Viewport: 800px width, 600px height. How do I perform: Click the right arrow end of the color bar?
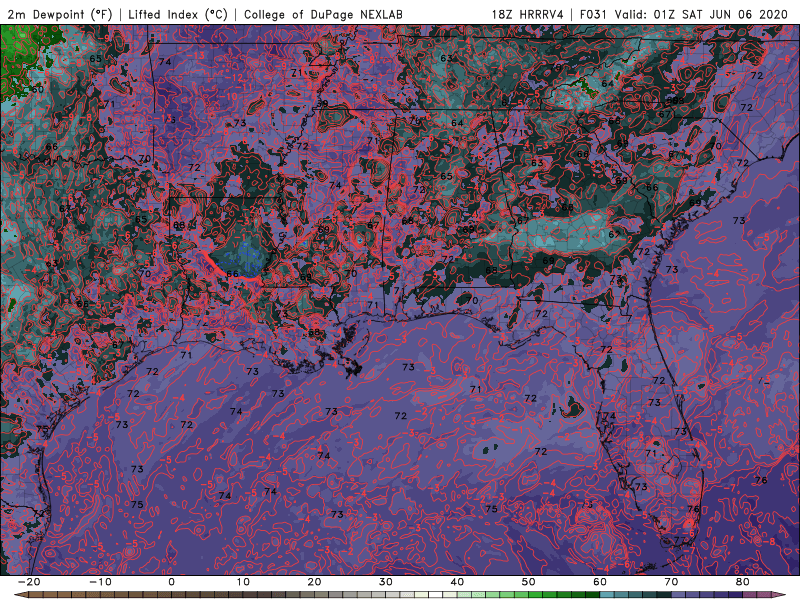[779, 595]
